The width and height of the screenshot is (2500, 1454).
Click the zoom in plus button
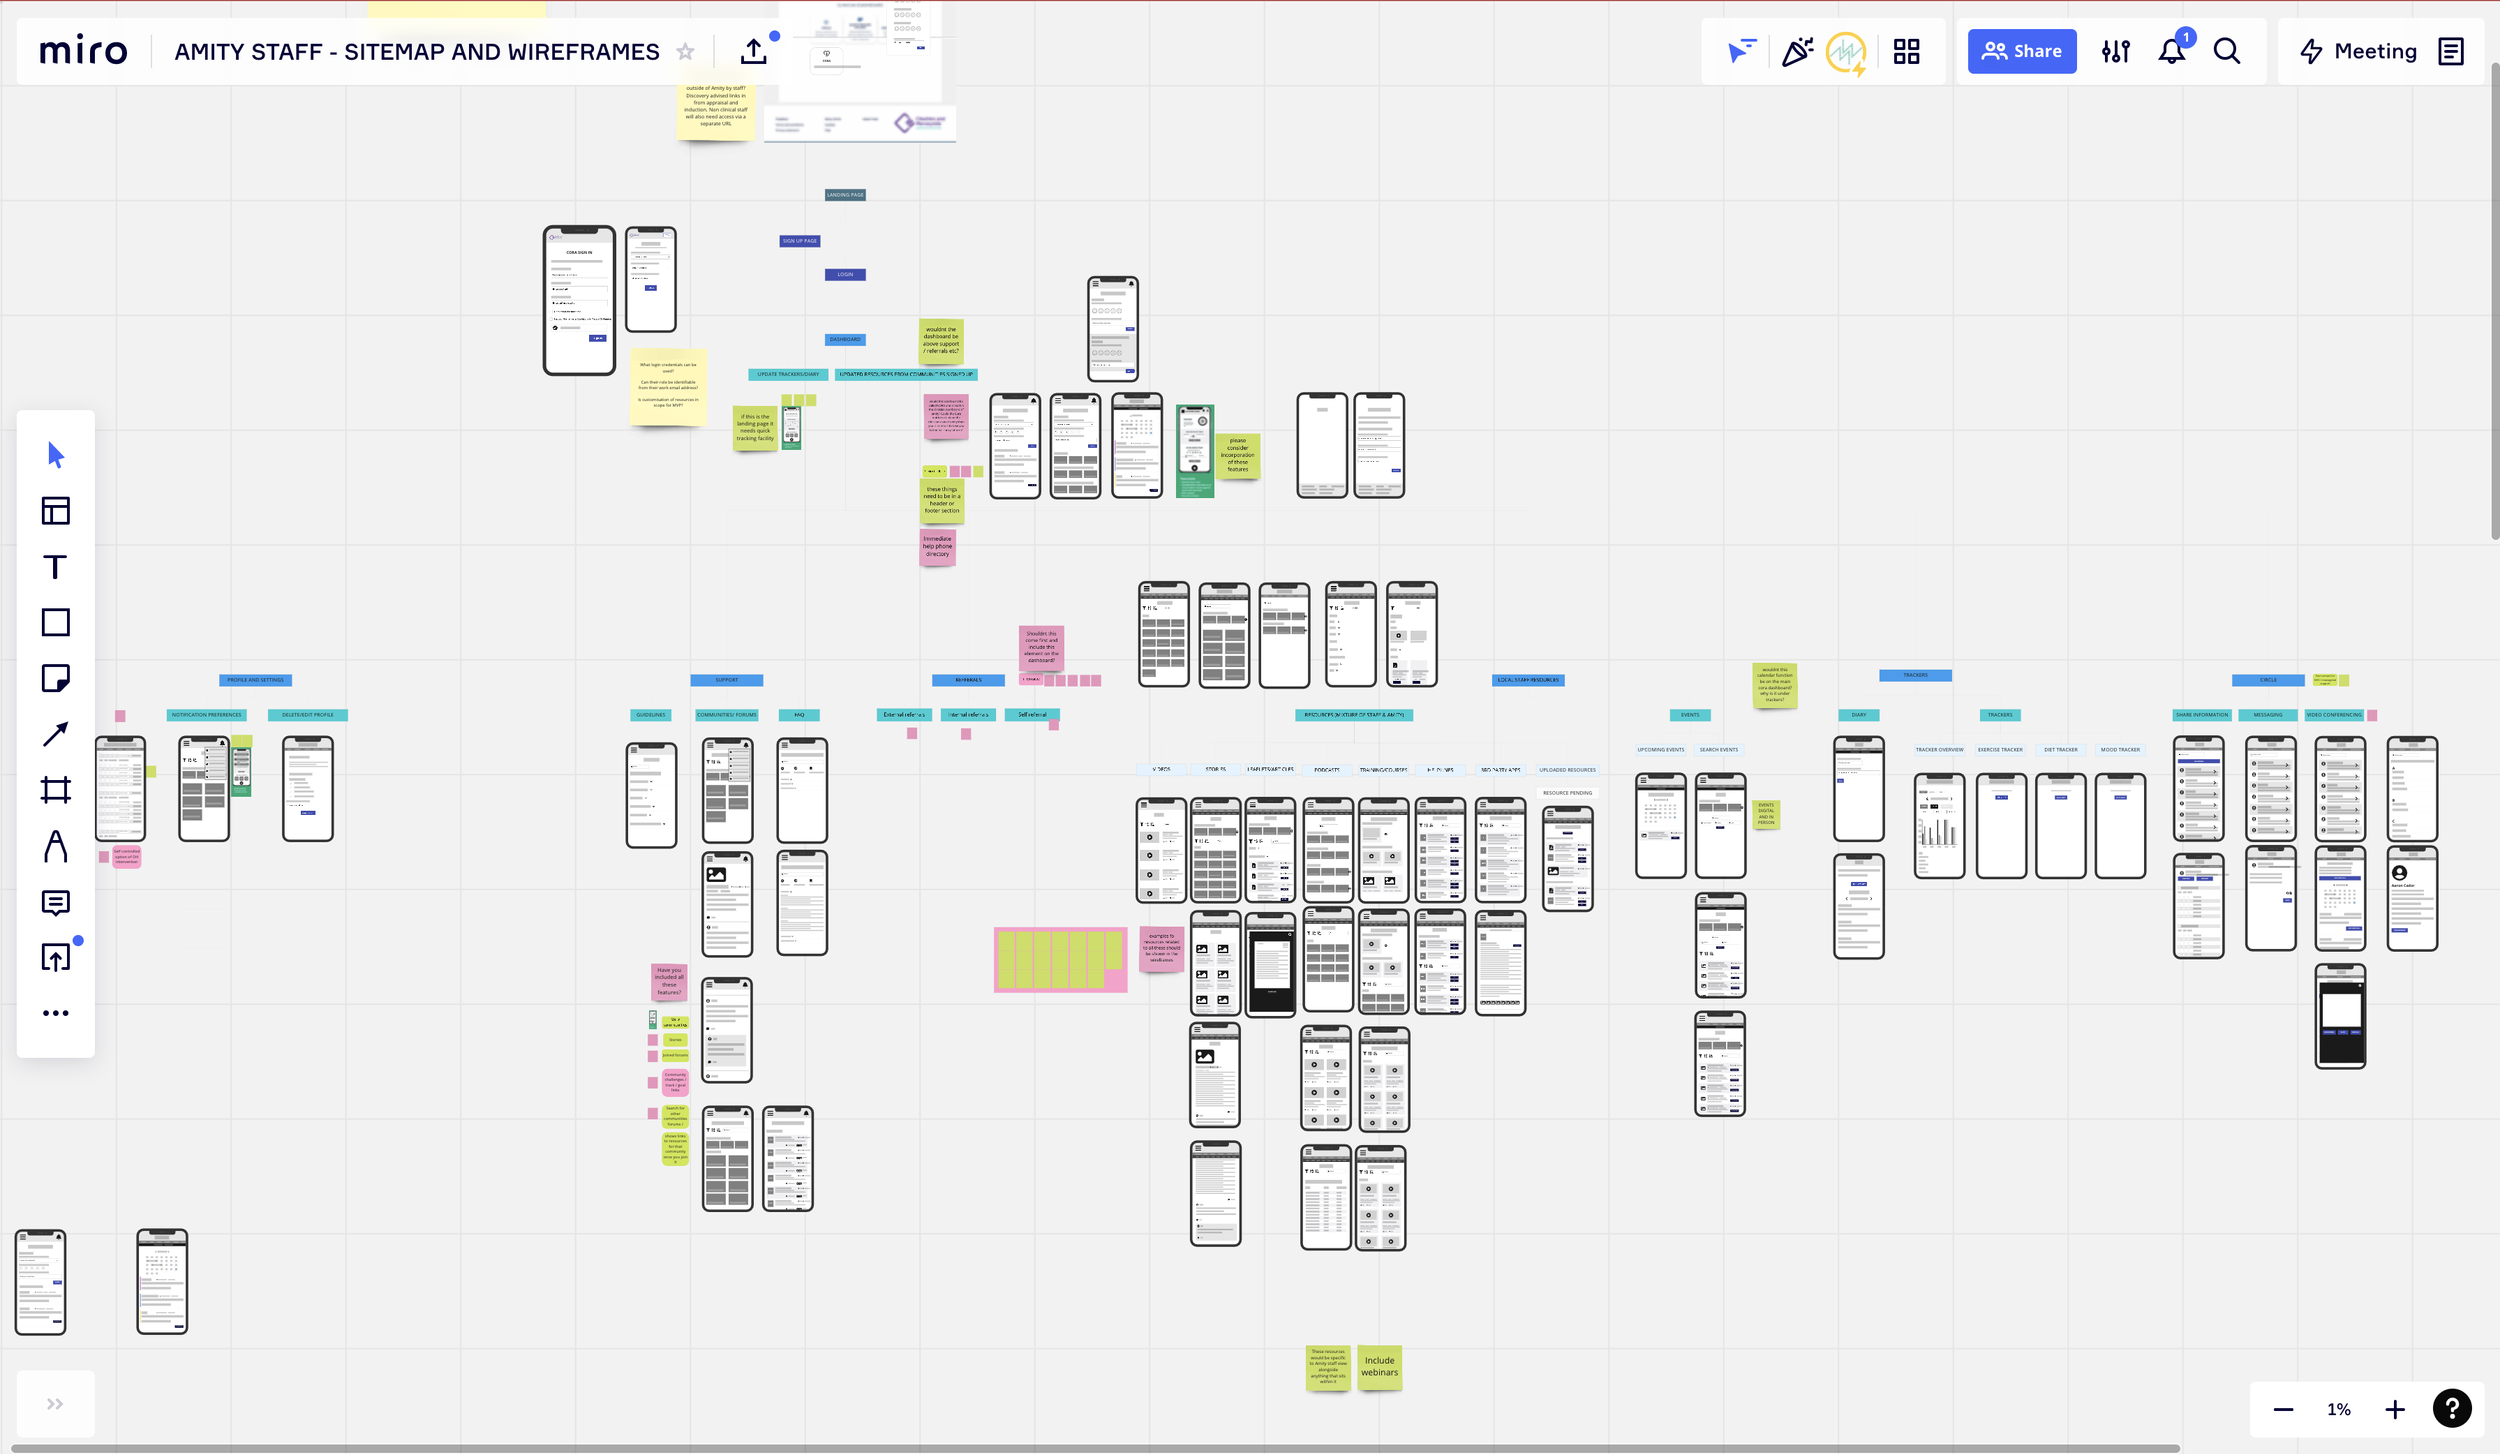tap(2394, 1410)
